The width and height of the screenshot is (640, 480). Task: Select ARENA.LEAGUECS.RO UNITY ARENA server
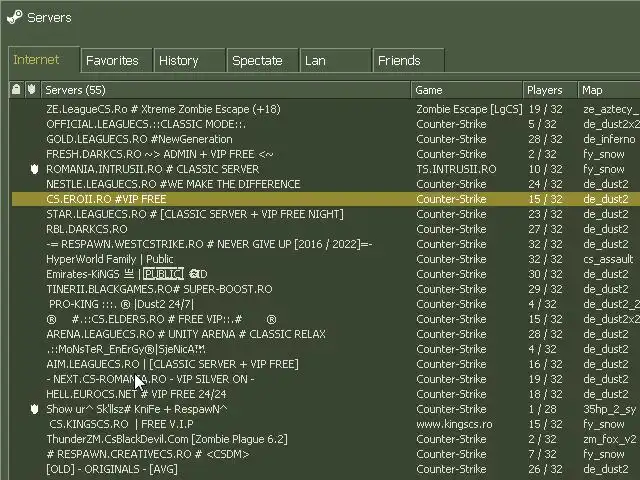tap(326, 334)
